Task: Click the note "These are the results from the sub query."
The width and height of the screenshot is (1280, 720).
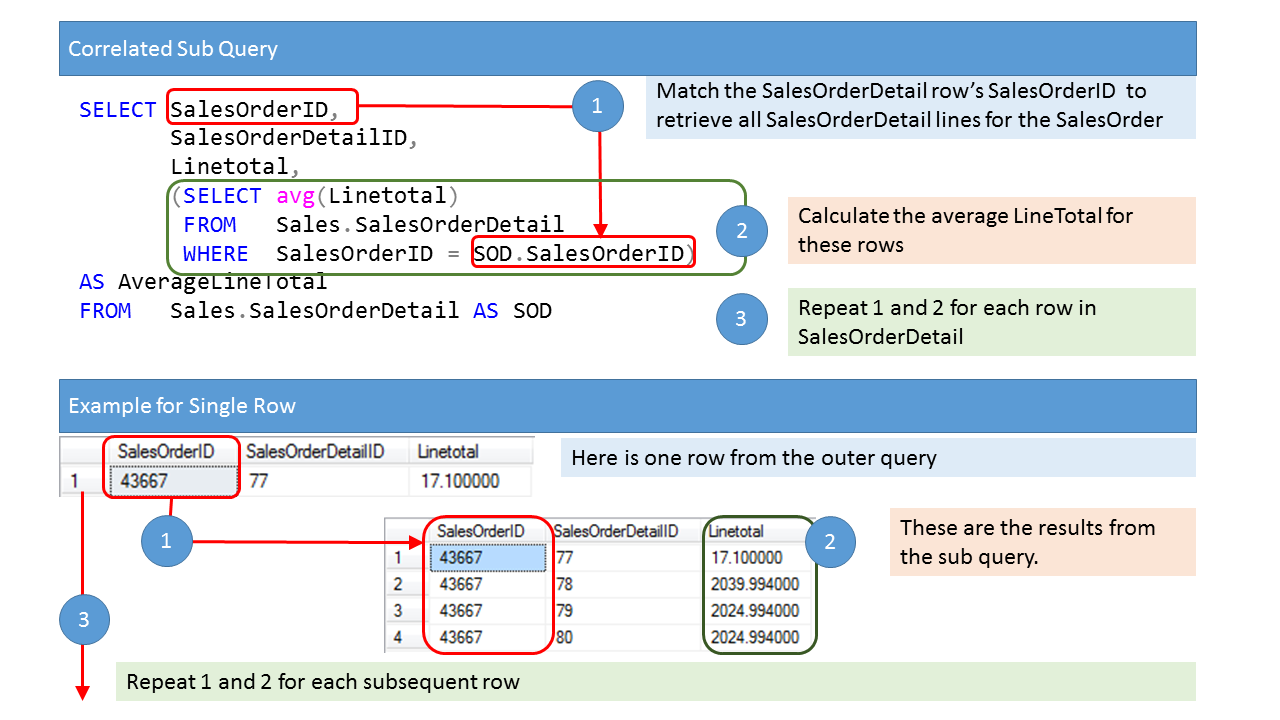Action: 1042,542
